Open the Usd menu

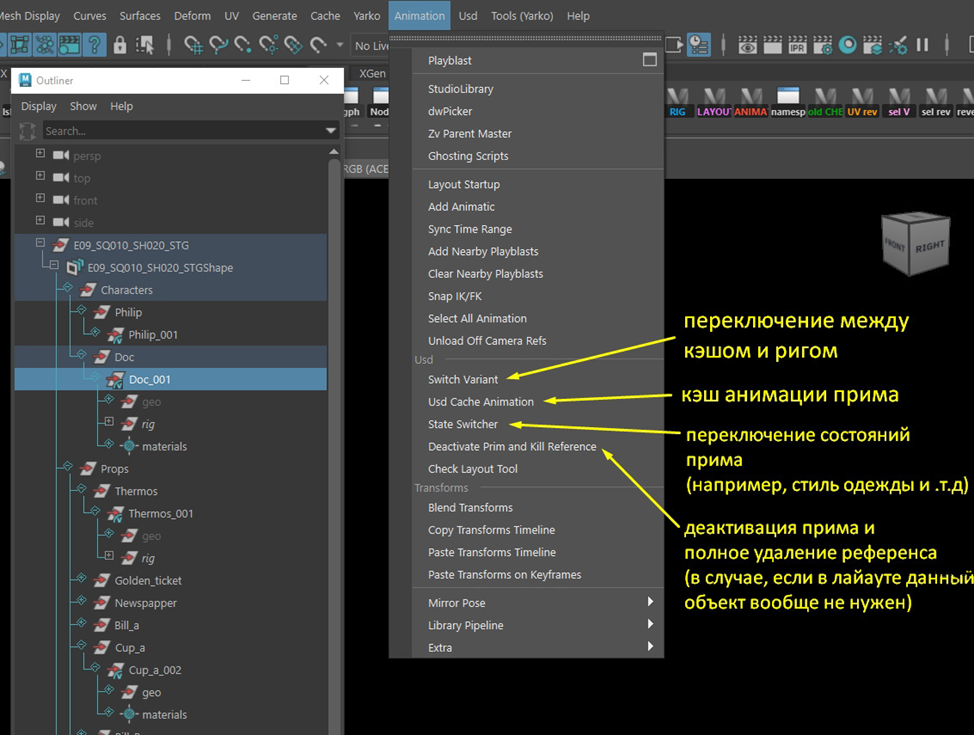pos(468,16)
